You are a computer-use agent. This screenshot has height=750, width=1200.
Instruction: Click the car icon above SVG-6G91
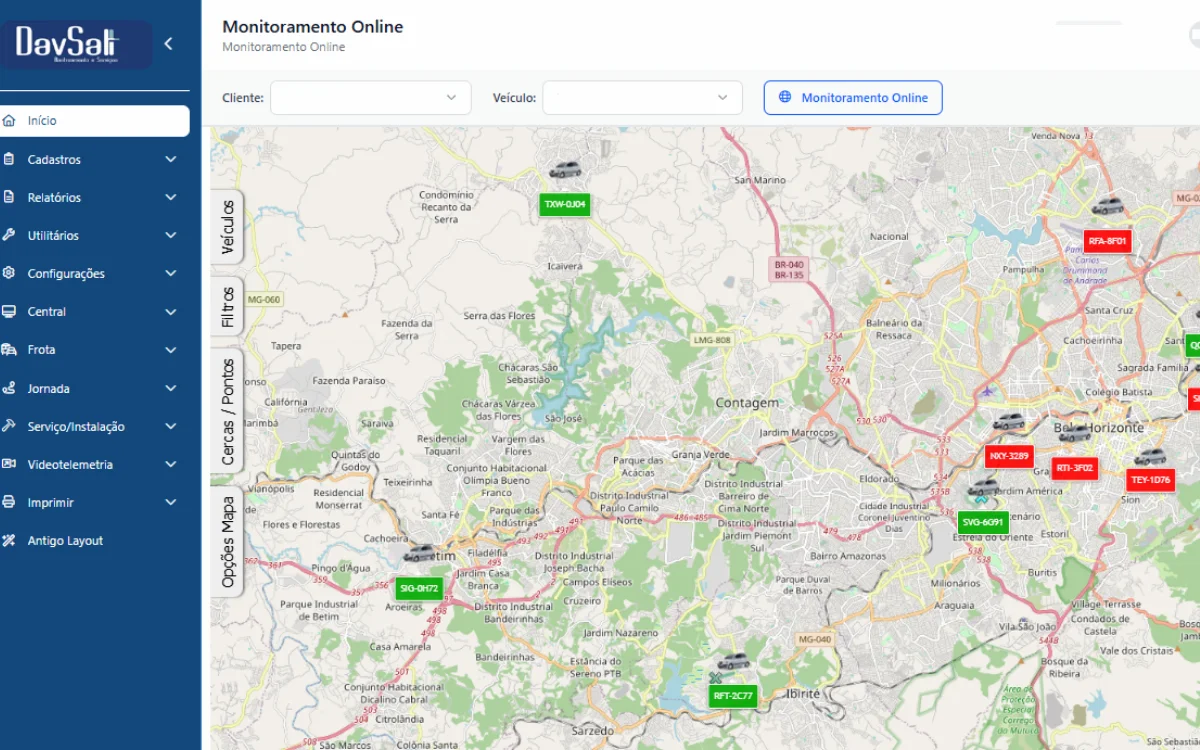[983, 487]
